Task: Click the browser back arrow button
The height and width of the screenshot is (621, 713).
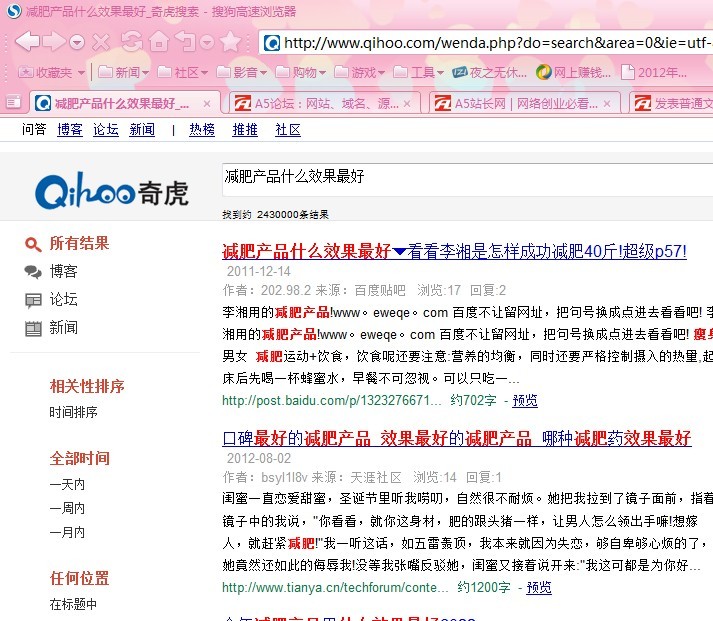Action: [27, 41]
